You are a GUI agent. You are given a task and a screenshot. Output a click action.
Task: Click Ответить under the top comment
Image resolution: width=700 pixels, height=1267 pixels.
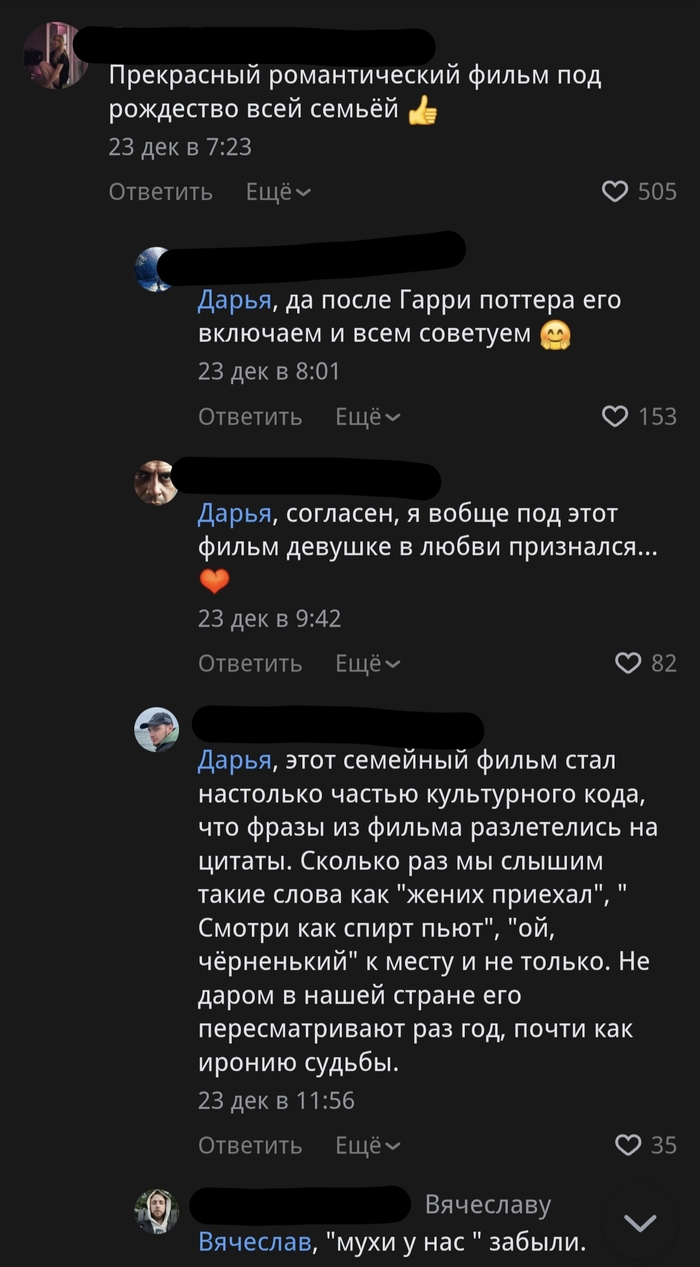point(160,191)
